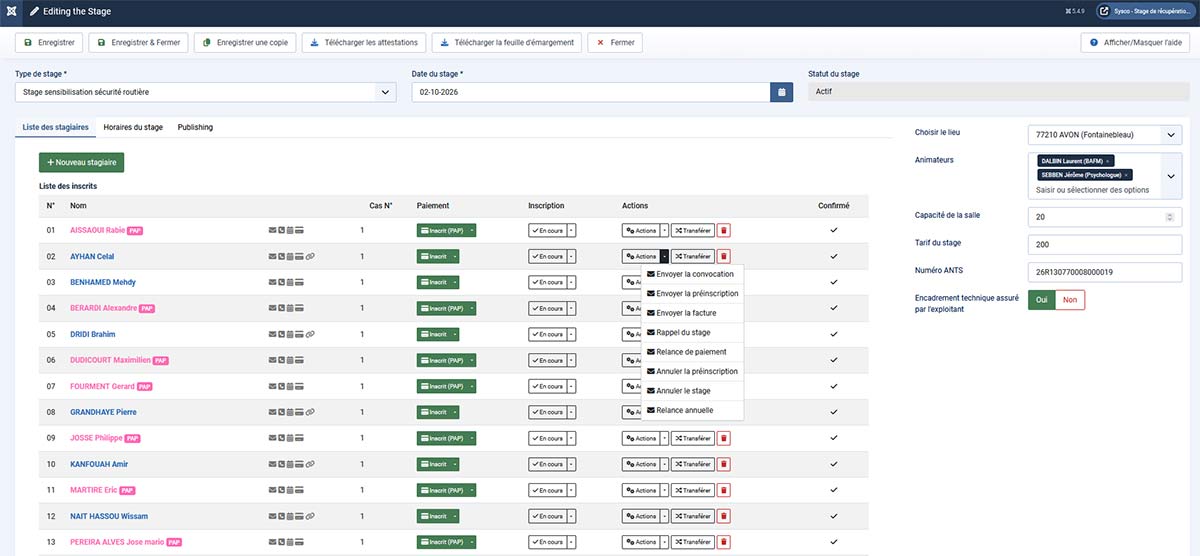Open Inscrit payment dropdown for AYHAN Celal

click(x=455, y=256)
